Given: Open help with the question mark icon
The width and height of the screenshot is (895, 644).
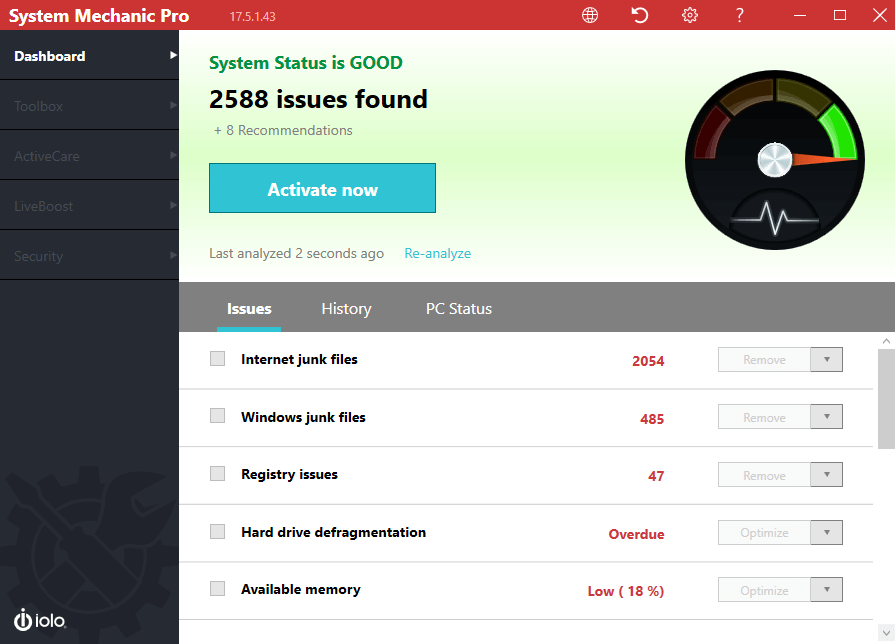Looking at the screenshot, I should point(740,15).
